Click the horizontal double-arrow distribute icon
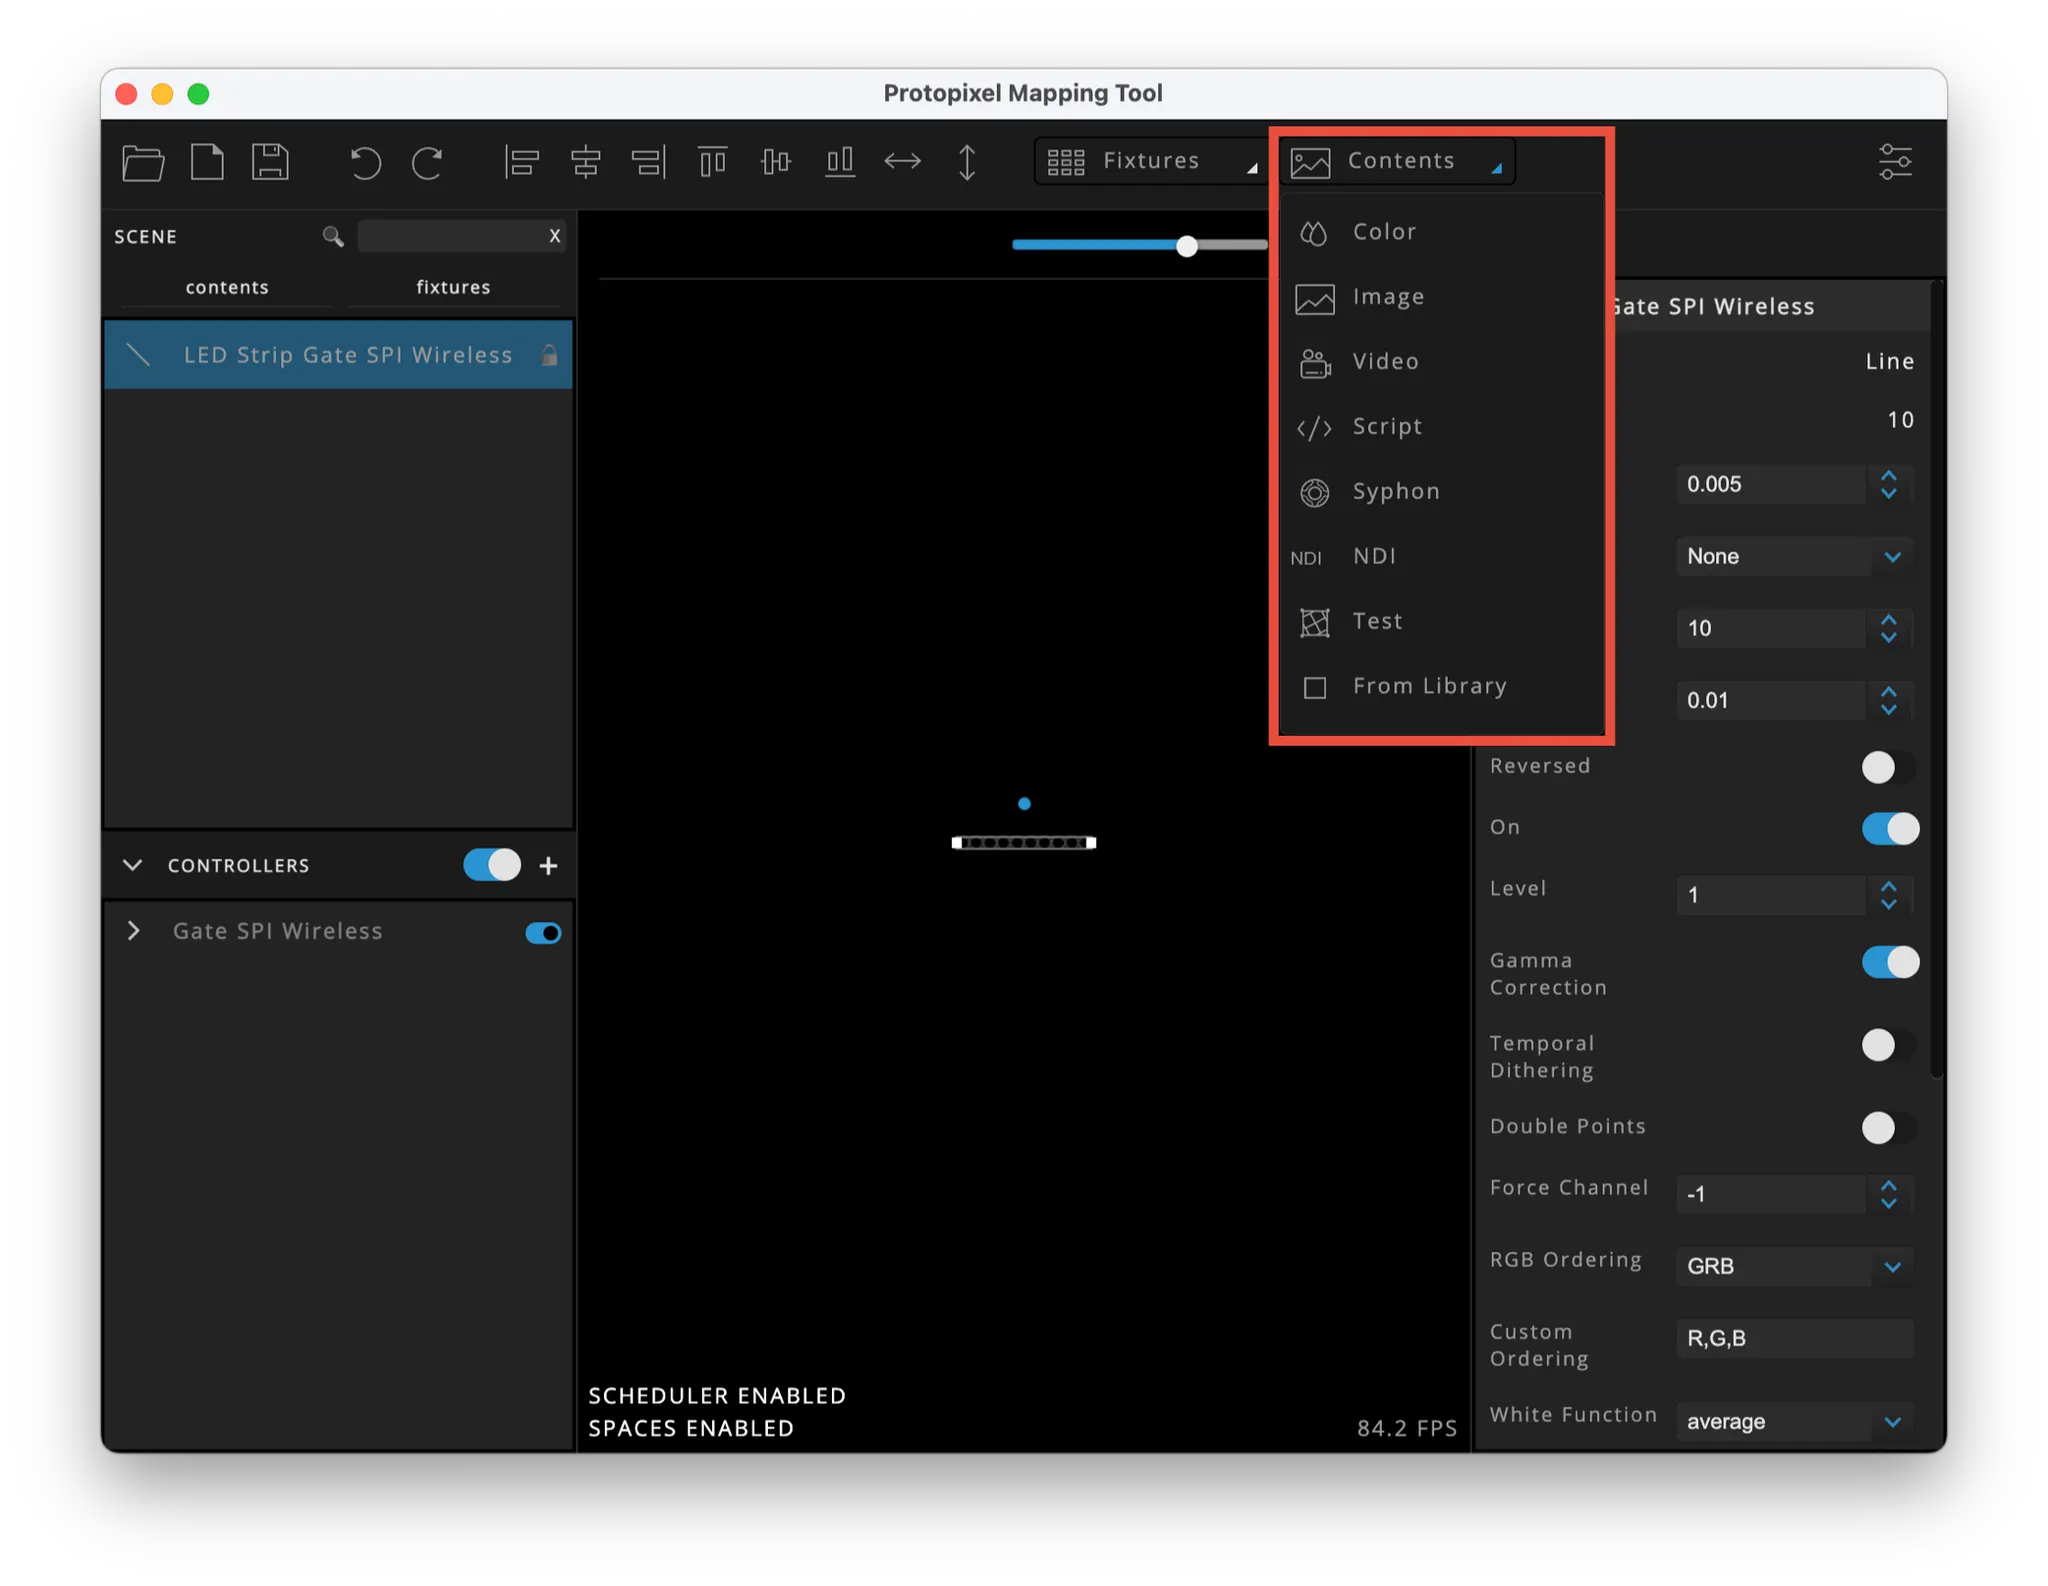Image resolution: width=2048 pixels, height=1586 pixels. [902, 161]
